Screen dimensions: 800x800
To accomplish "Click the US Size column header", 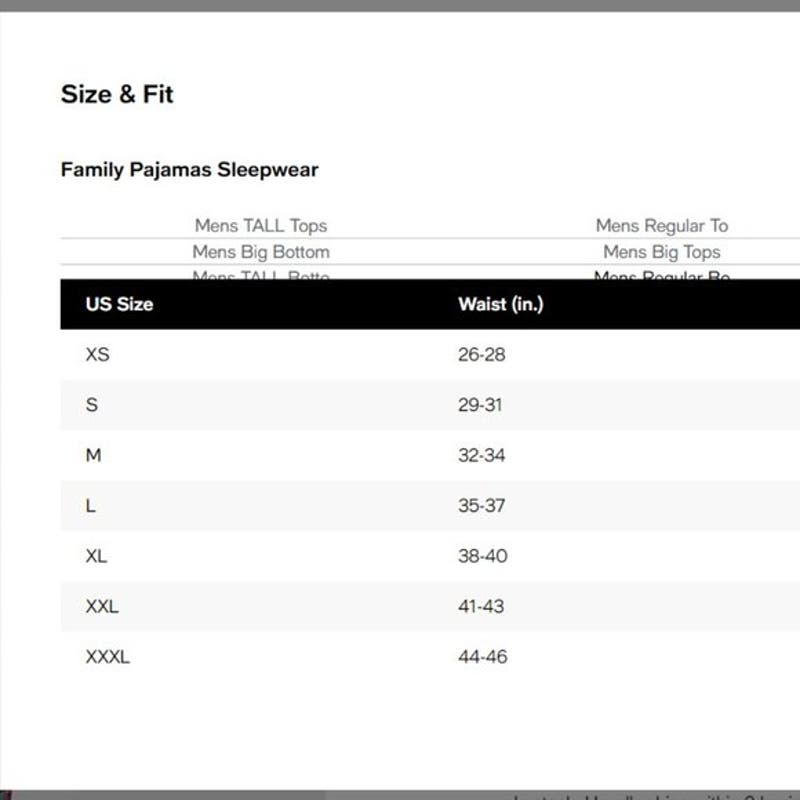I will click(x=119, y=304).
